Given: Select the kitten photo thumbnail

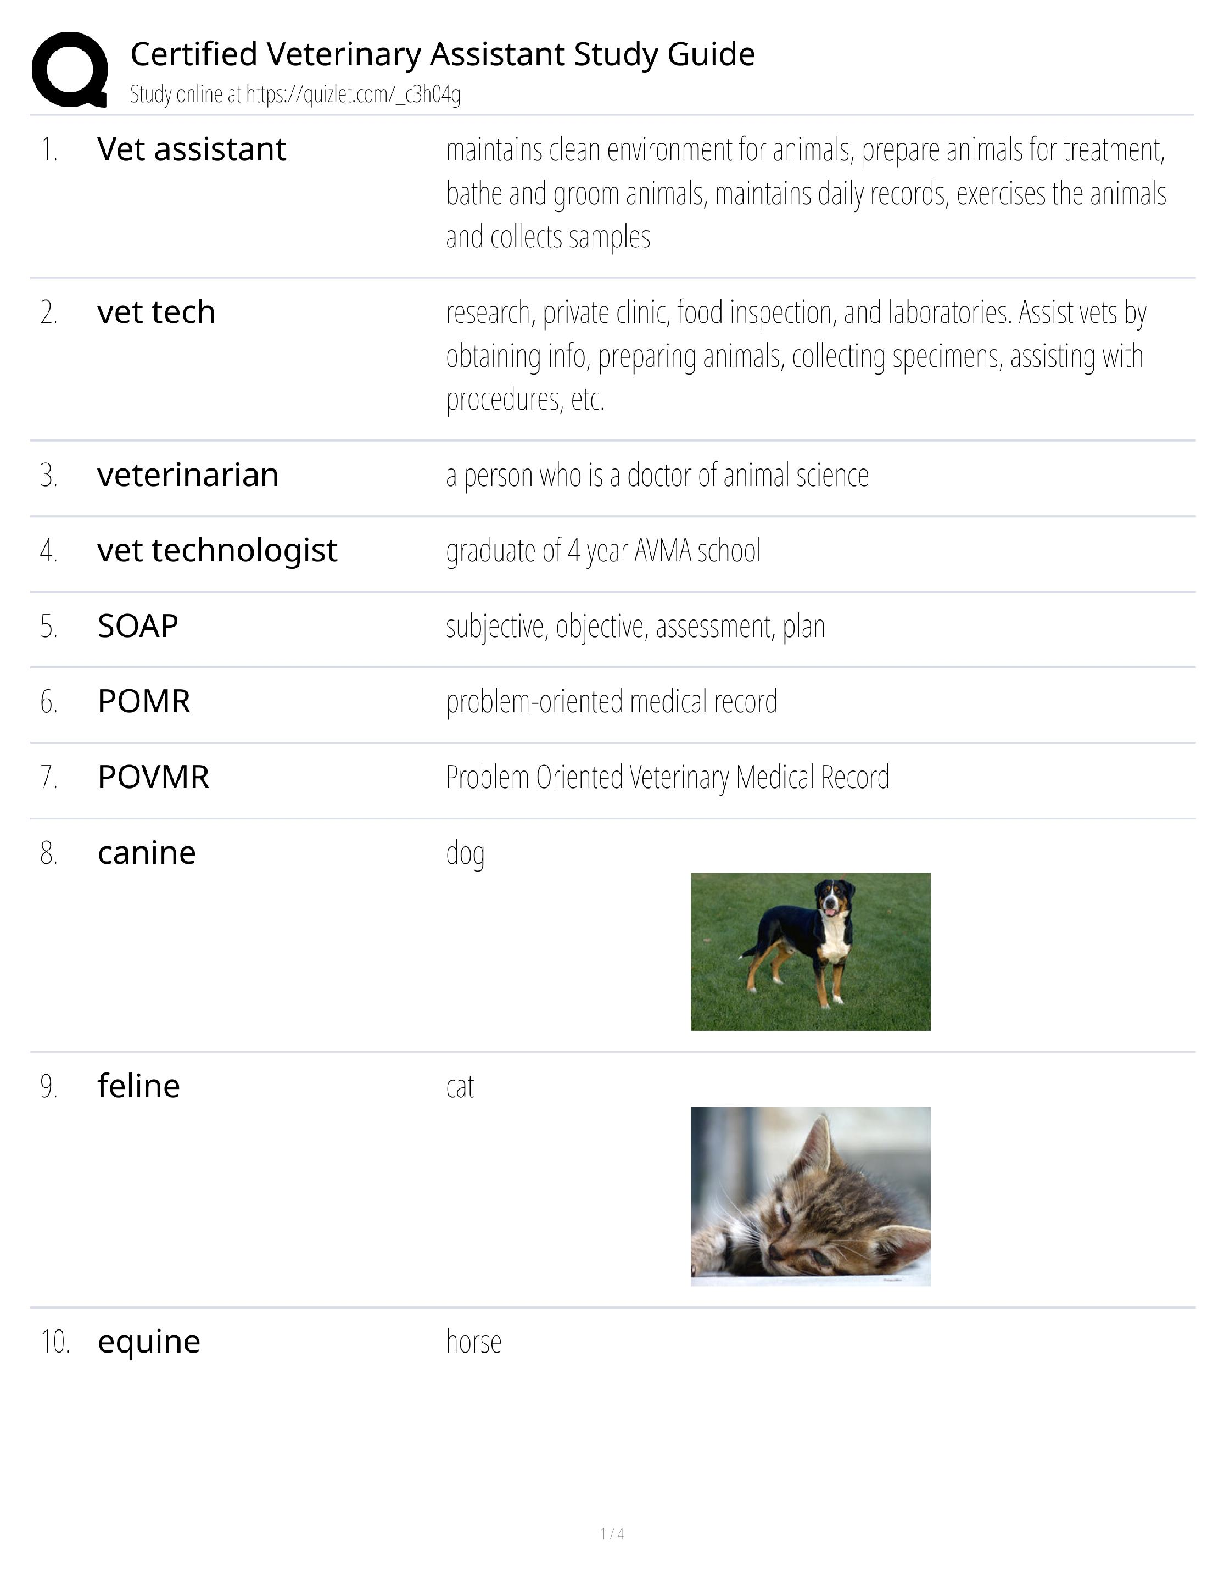Looking at the screenshot, I should pos(810,1195).
